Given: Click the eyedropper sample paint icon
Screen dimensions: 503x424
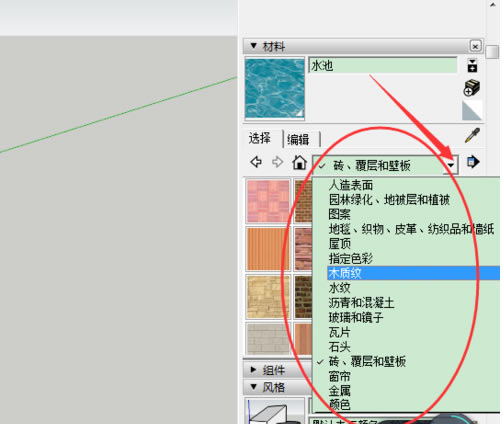Looking at the screenshot, I should 472,136.
